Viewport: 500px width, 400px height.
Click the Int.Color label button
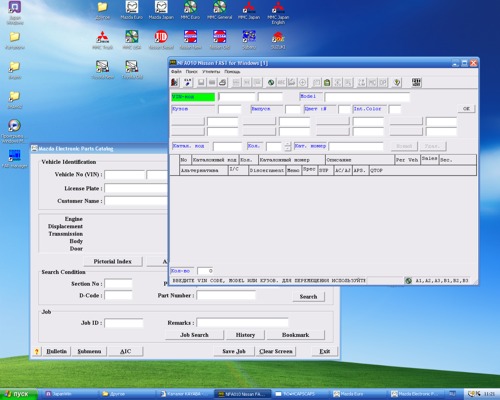pos(370,109)
